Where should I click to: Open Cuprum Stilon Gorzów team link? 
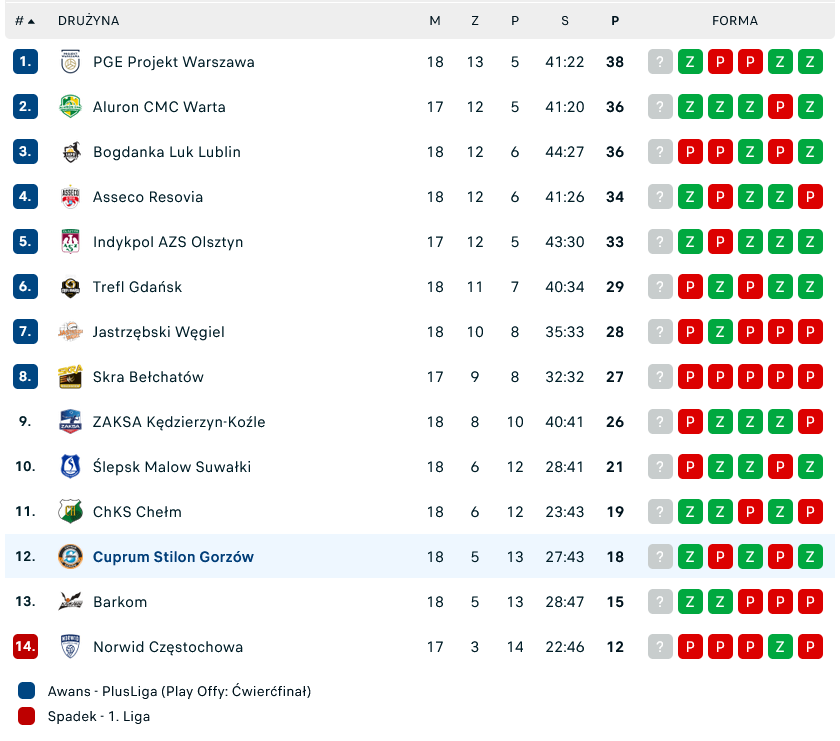(x=173, y=557)
